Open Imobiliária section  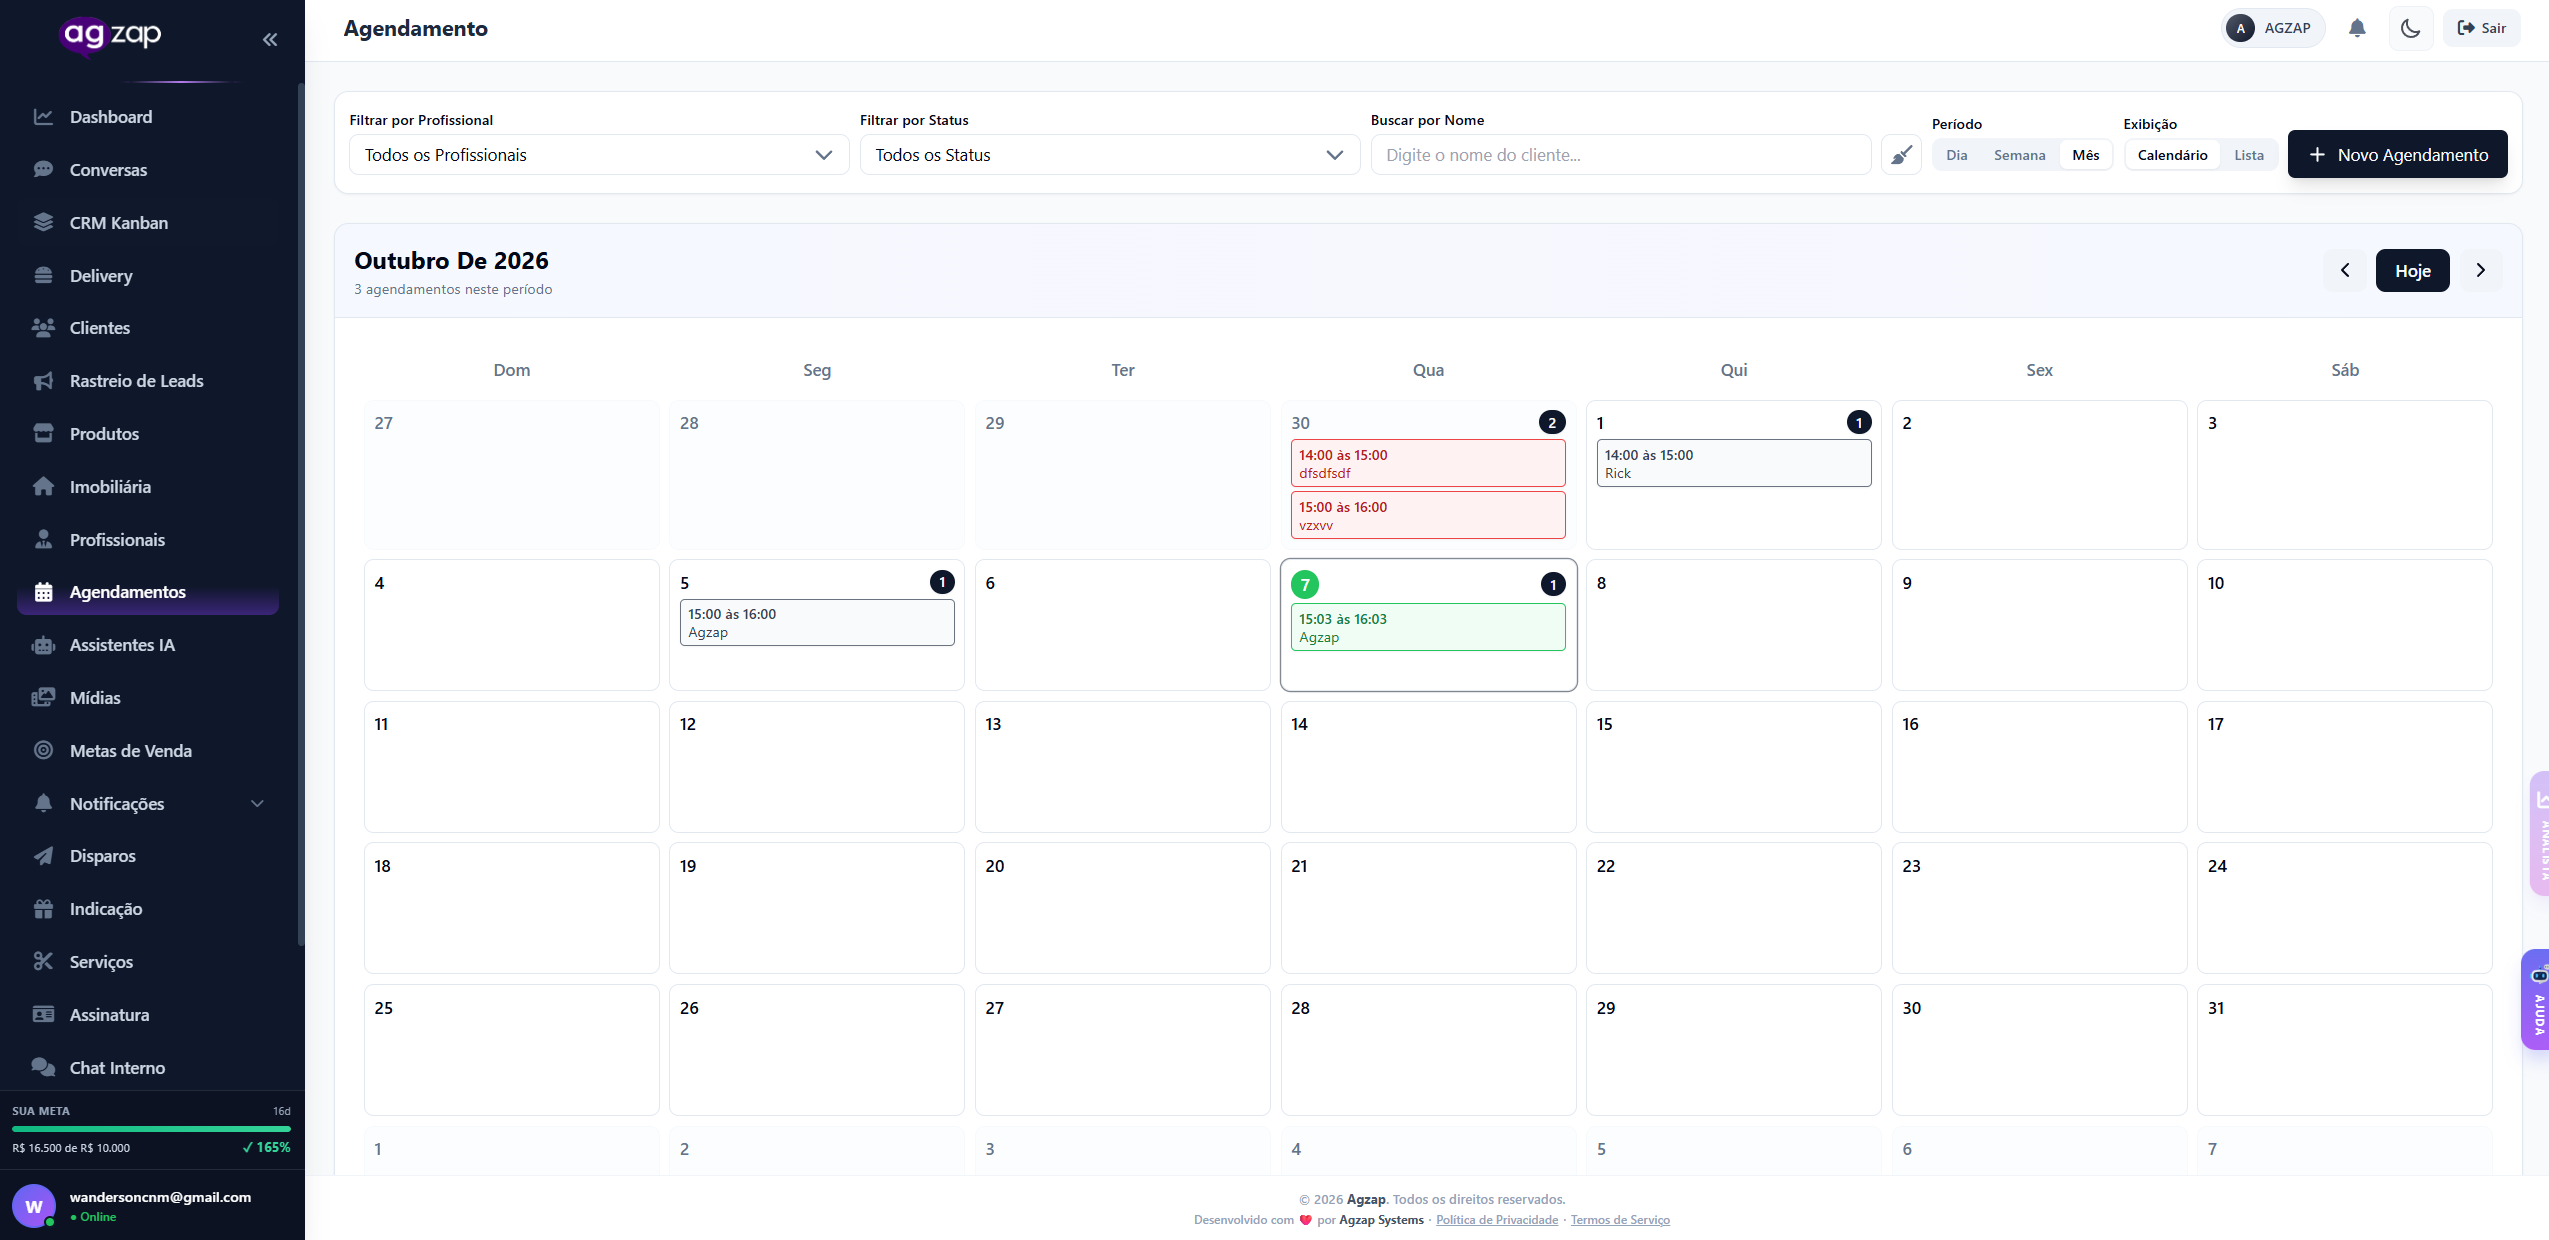coord(149,487)
